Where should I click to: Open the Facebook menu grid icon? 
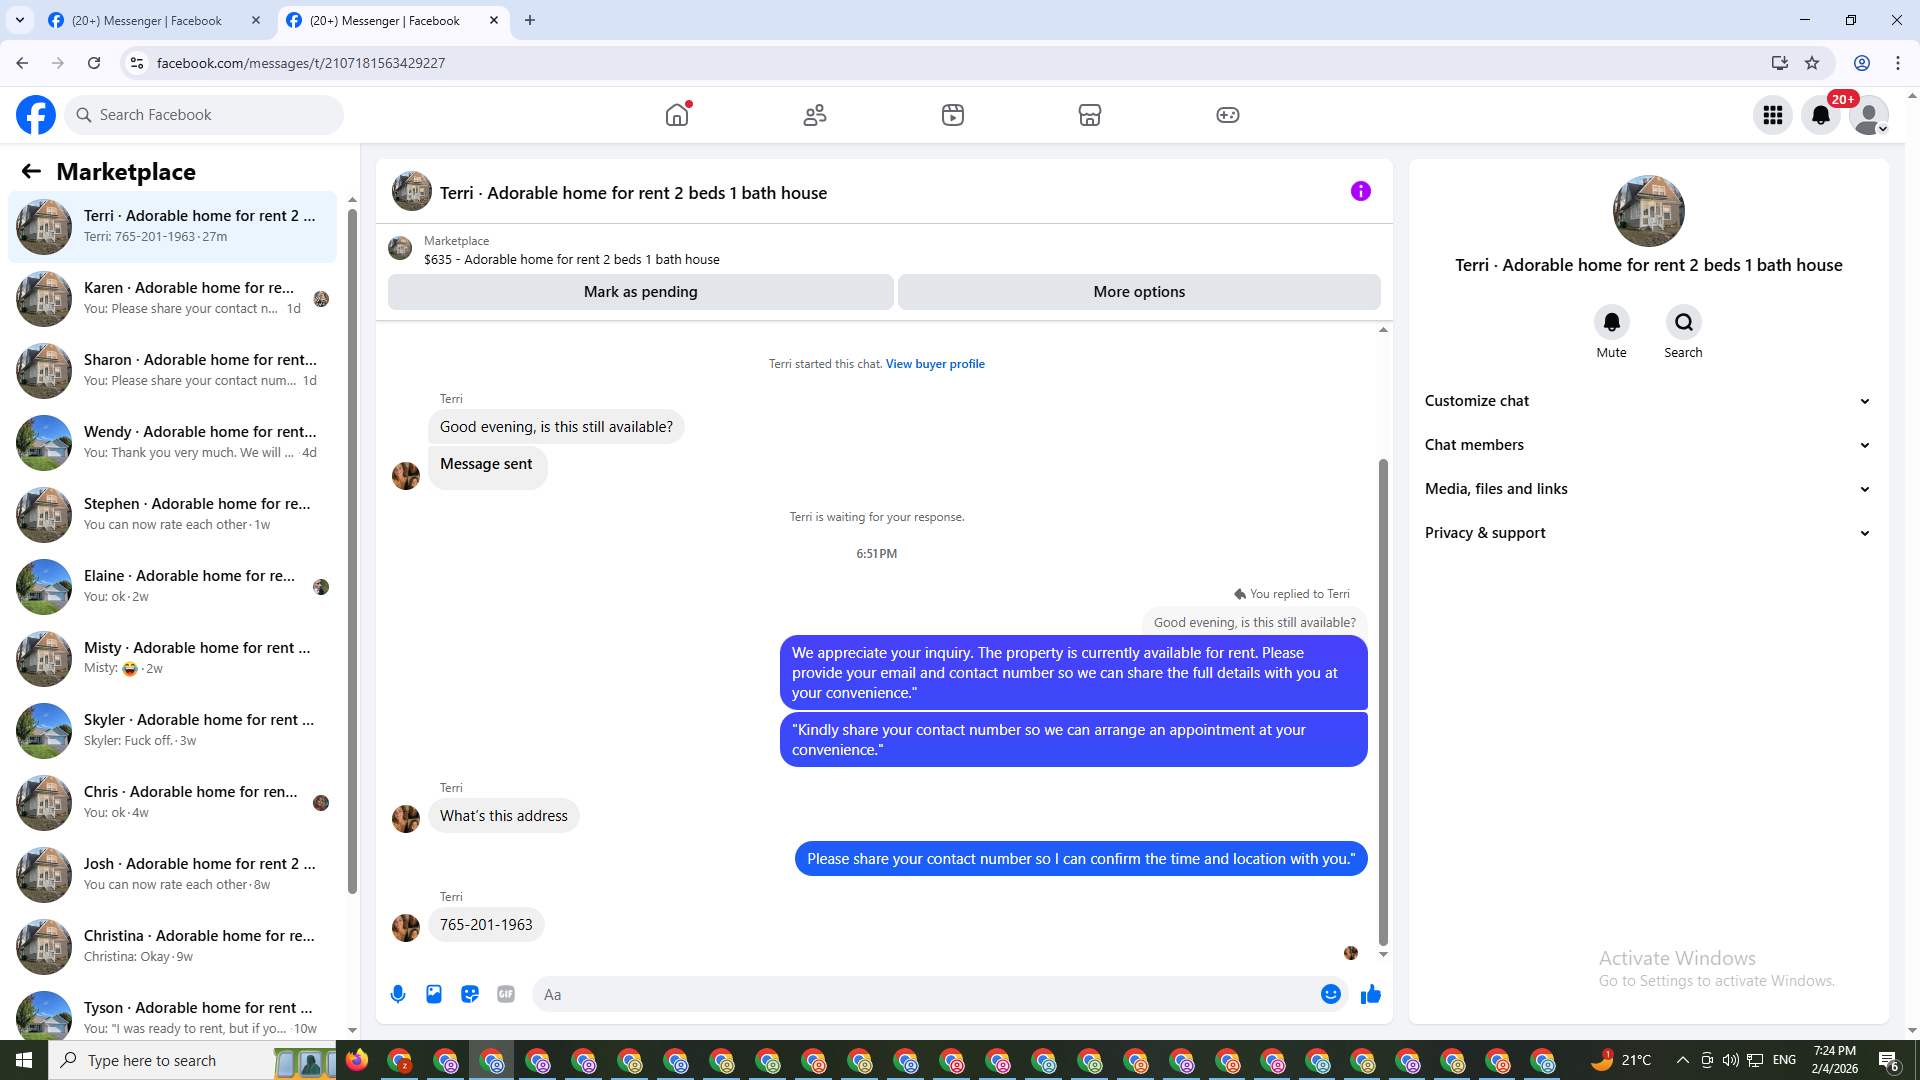click(x=1772, y=115)
